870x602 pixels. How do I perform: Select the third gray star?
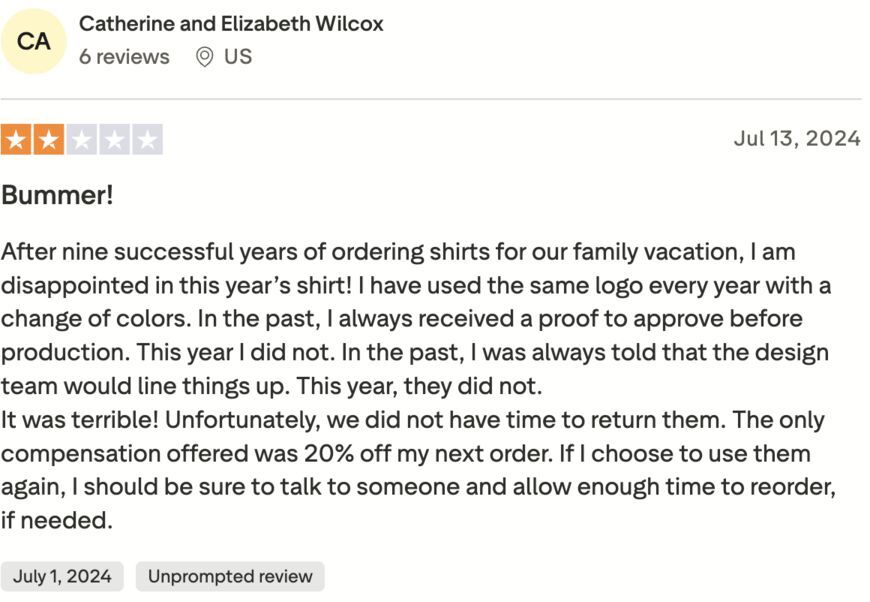point(81,140)
